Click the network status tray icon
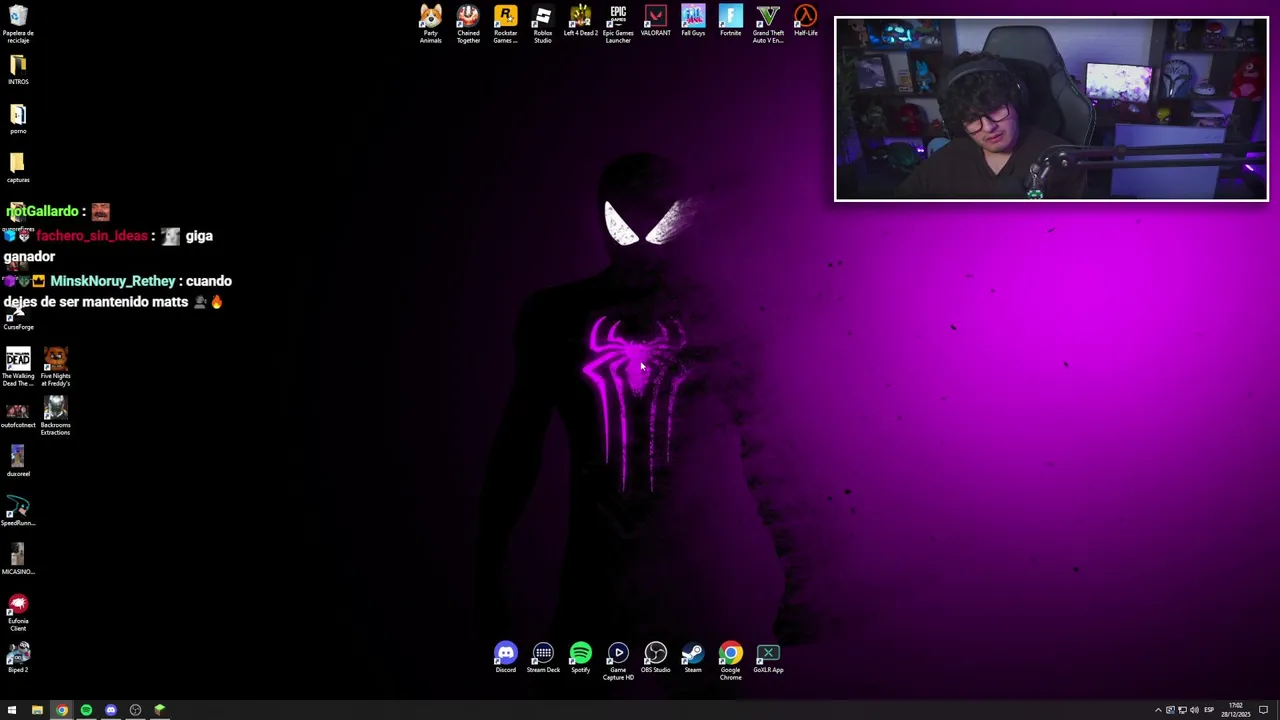Screen dimensions: 1280x720 [x=1182, y=710]
